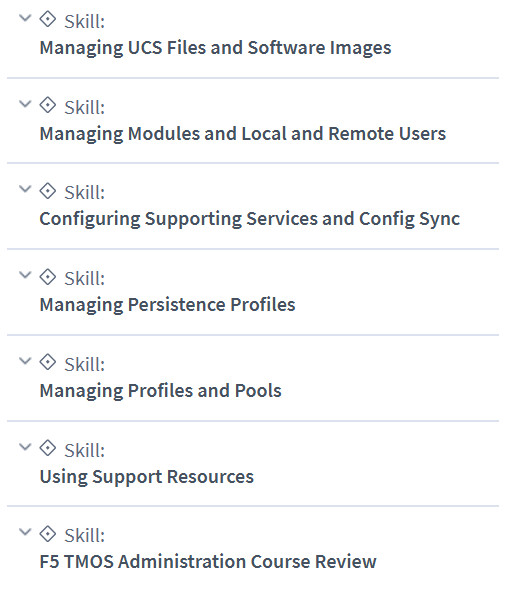
Task: Click 'Skill:' label above Configuring Supporting Services
Action: click(x=84, y=192)
